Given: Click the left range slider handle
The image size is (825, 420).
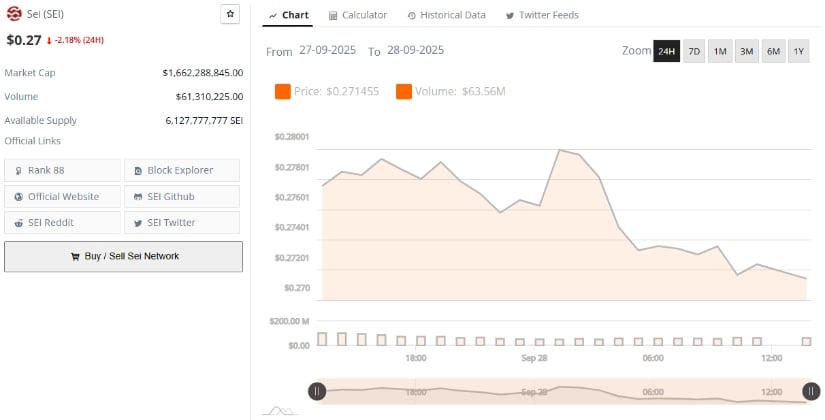Looking at the screenshot, I should coord(317,392).
